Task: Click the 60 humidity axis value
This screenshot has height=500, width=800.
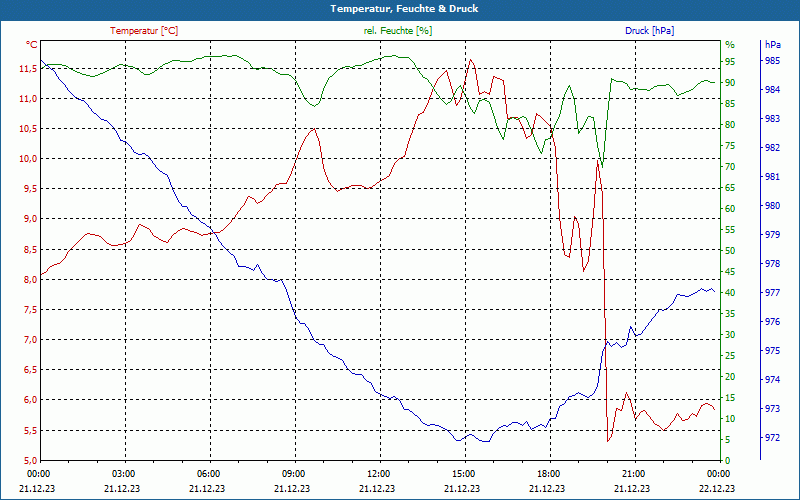Action: [x=730, y=209]
